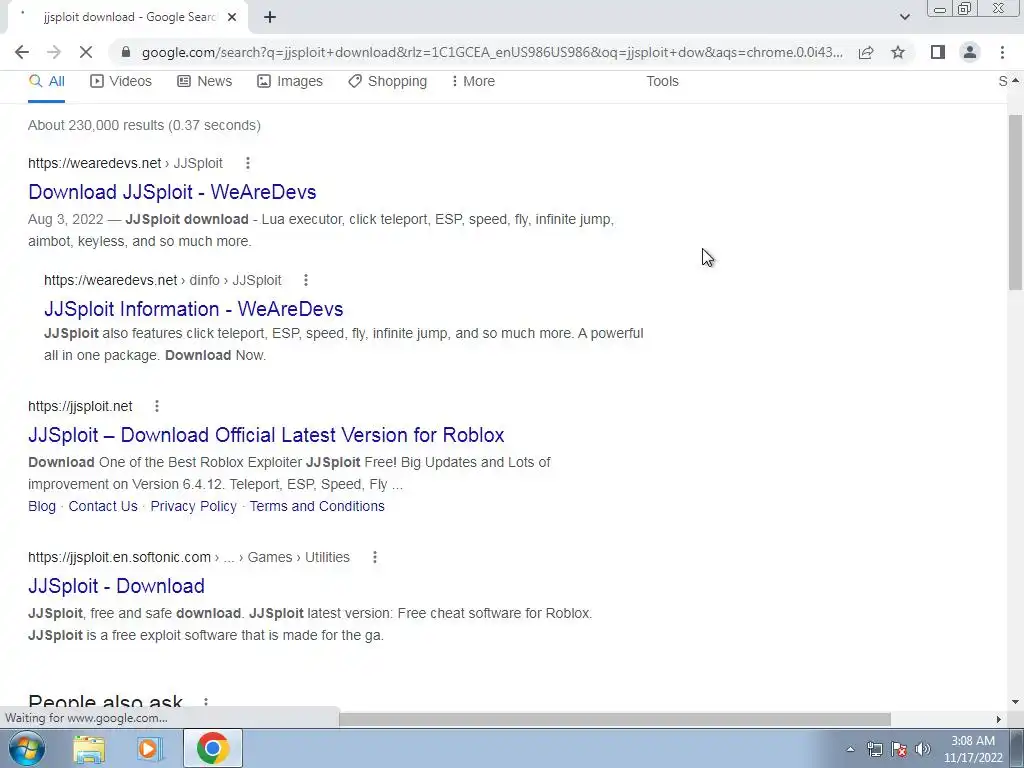The height and width of the screenshot is (768, 1024).
Task: Click the vertical scrollbar thumb
Action: point(1015,202)
